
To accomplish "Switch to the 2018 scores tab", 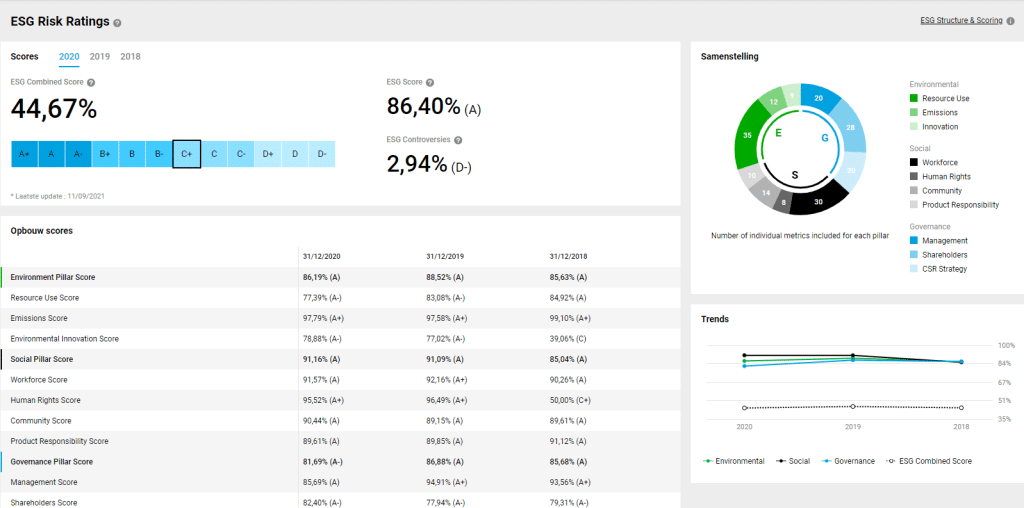I will click(130, 57).
